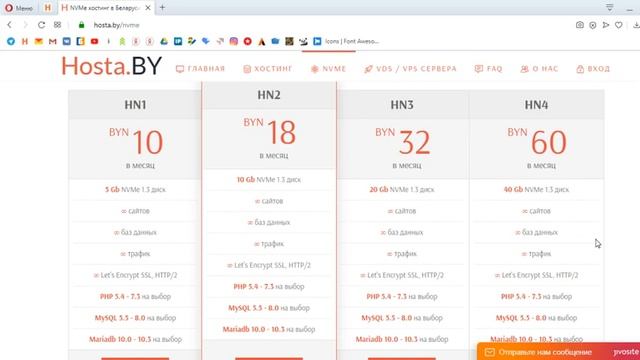Image resolution: width=640 pixels, height=360 pixels.
Task: Open the orange envelope mail bookmark
Action: [x=39, y=41]
